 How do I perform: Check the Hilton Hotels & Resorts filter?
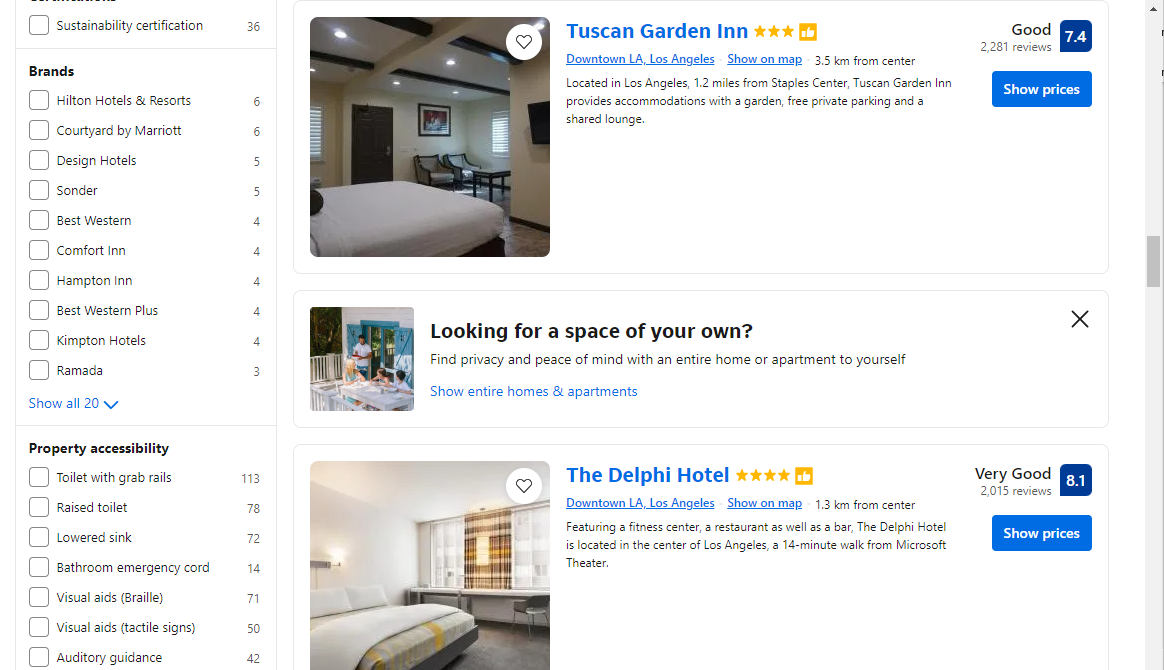coord(39,100)
